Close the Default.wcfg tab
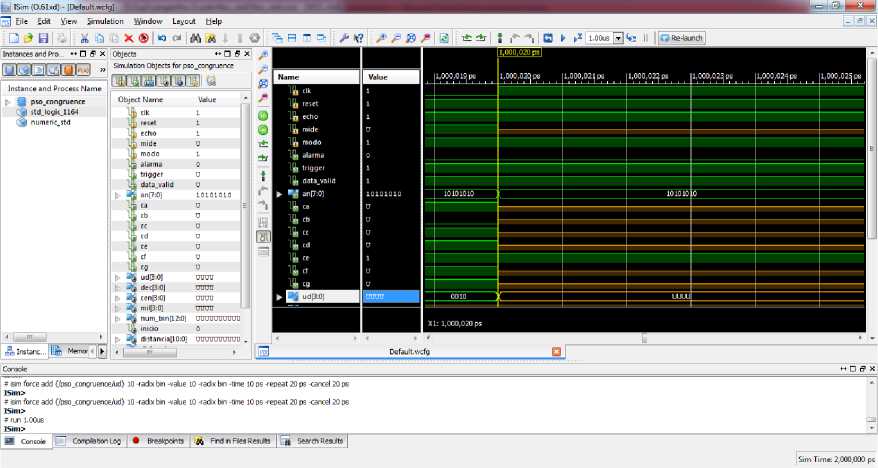Image resolution: width=878 pixels, height=468 pixels. pyautogui.click(x=557, y=352)
